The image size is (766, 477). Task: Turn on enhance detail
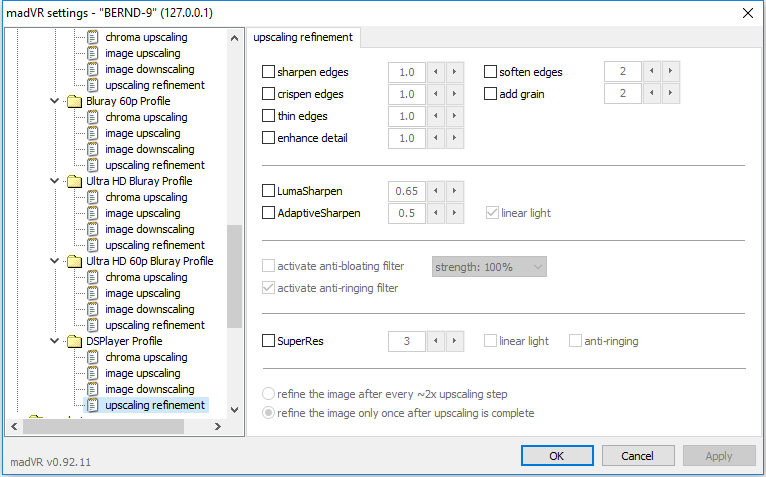(268, 138)
